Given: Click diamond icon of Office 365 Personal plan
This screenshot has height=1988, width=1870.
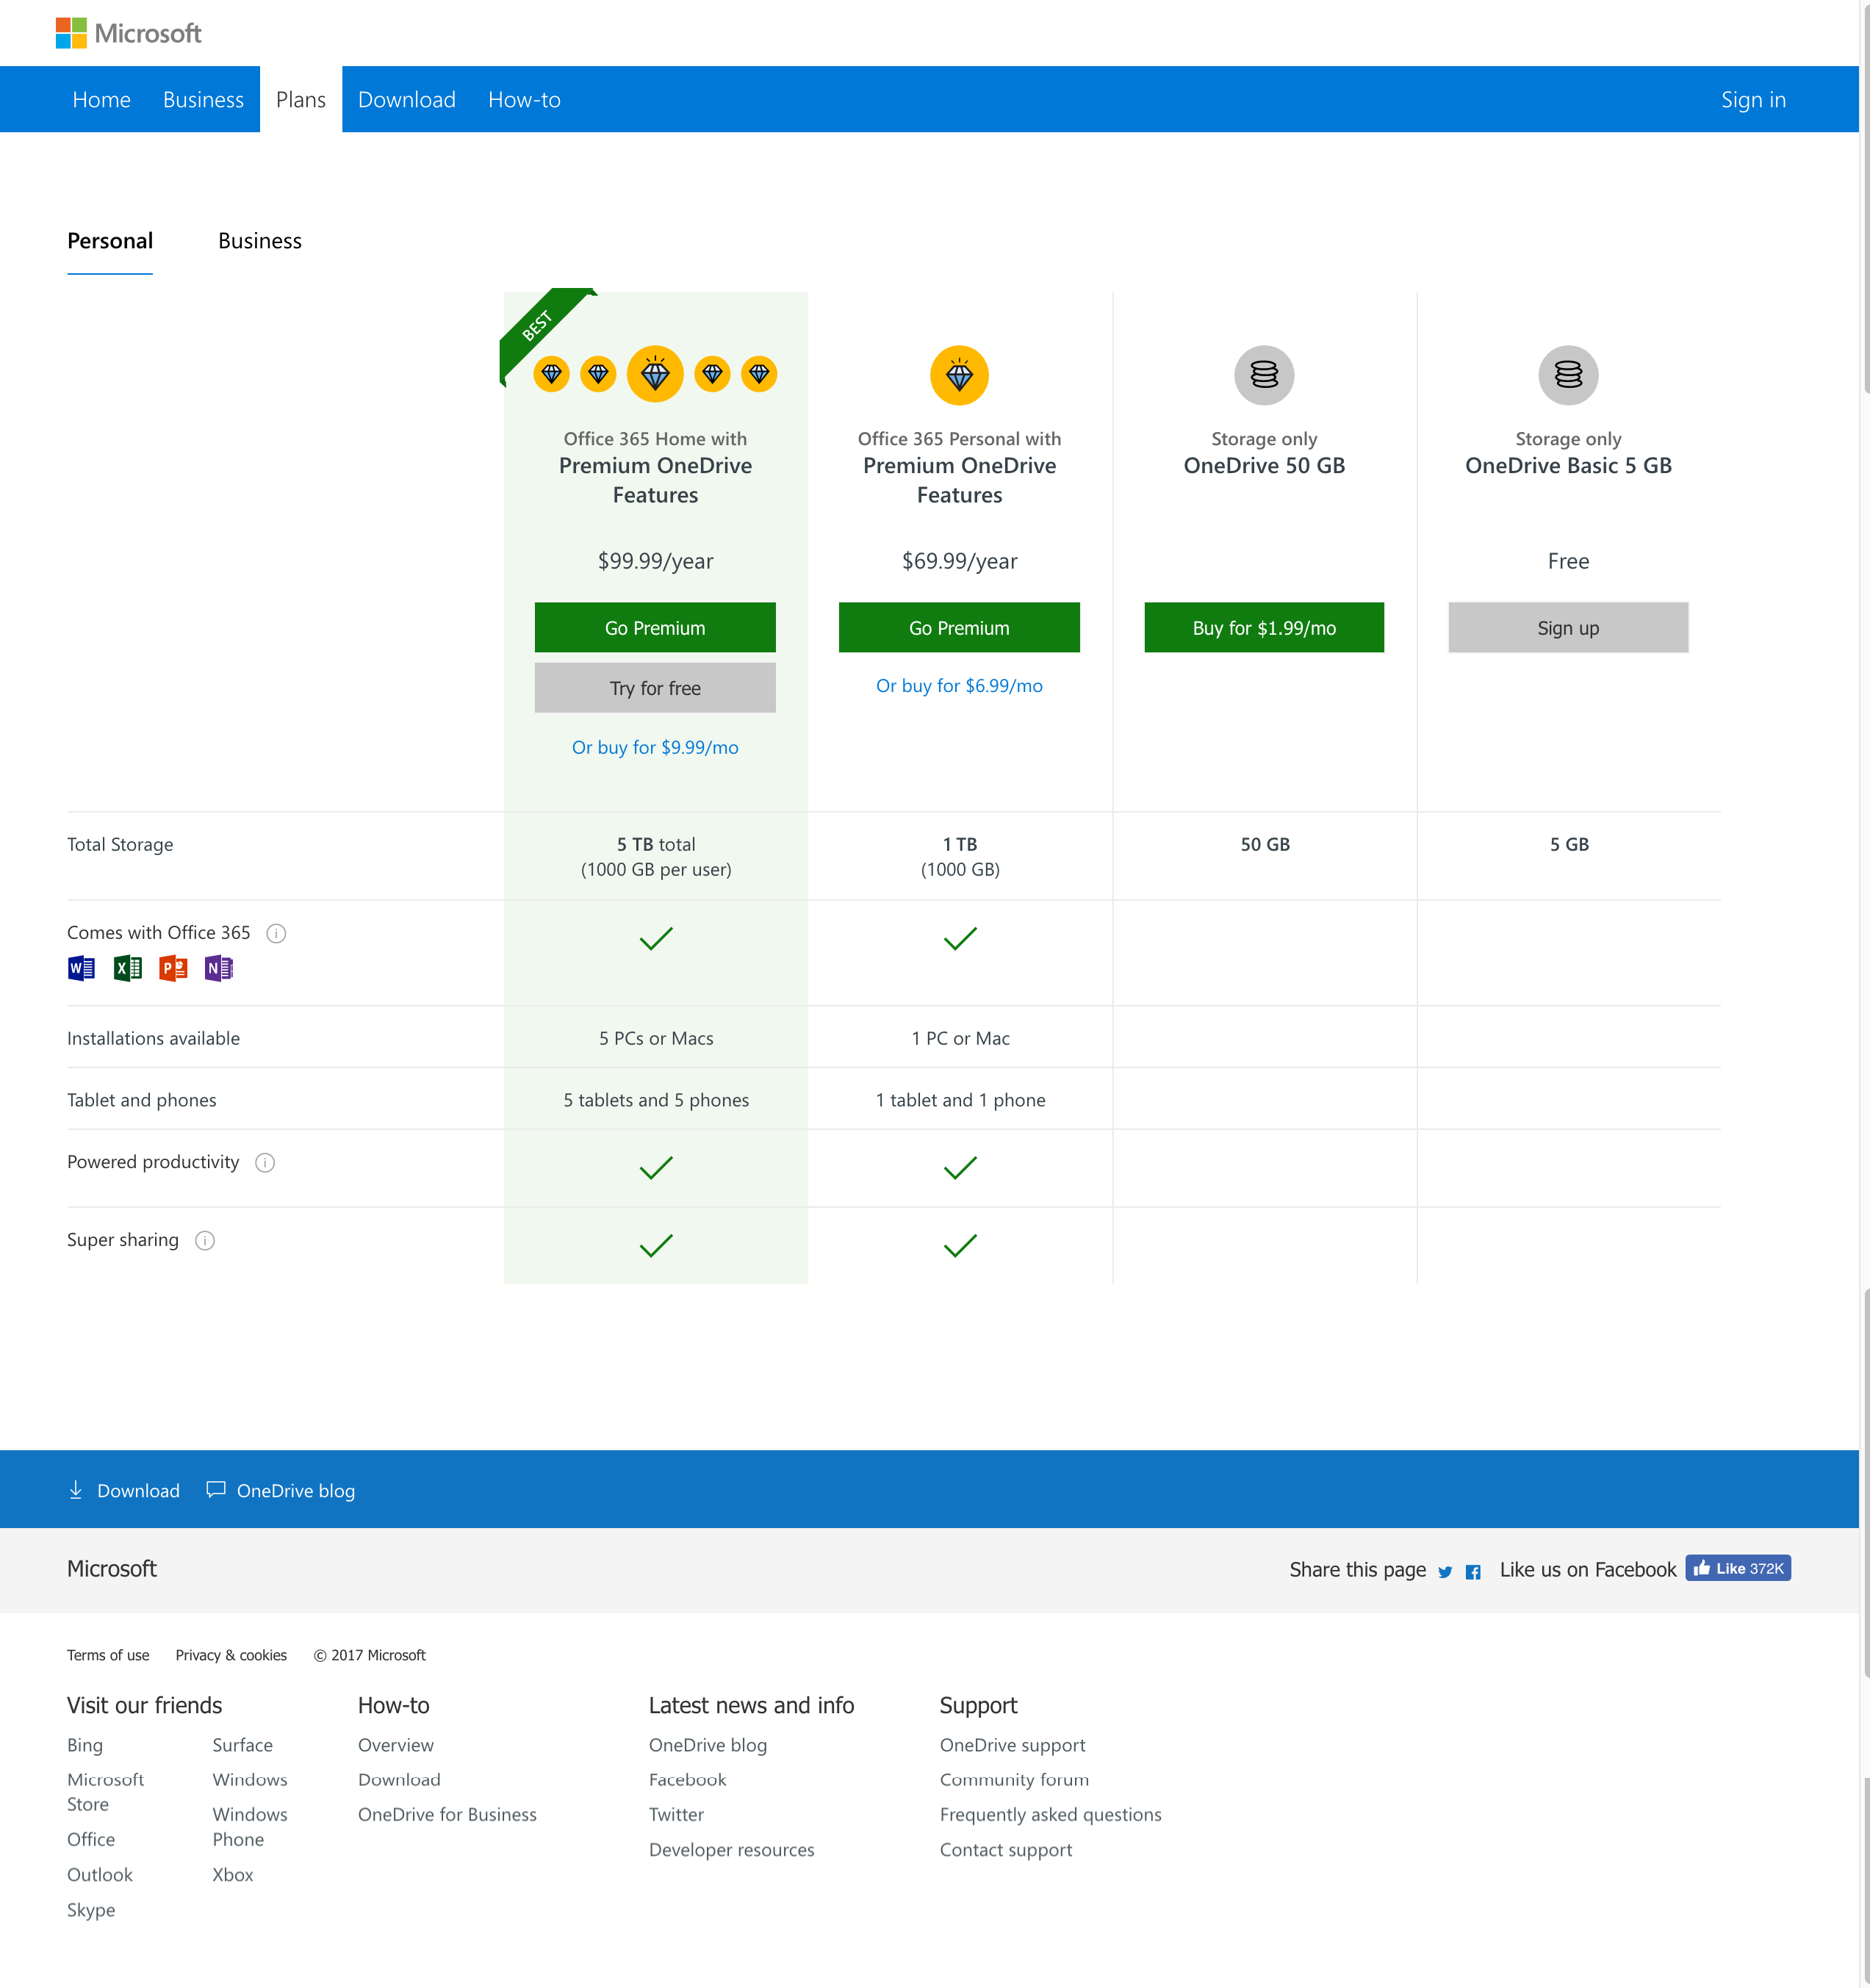Looking at the screenshot, I should coord(959,375).
